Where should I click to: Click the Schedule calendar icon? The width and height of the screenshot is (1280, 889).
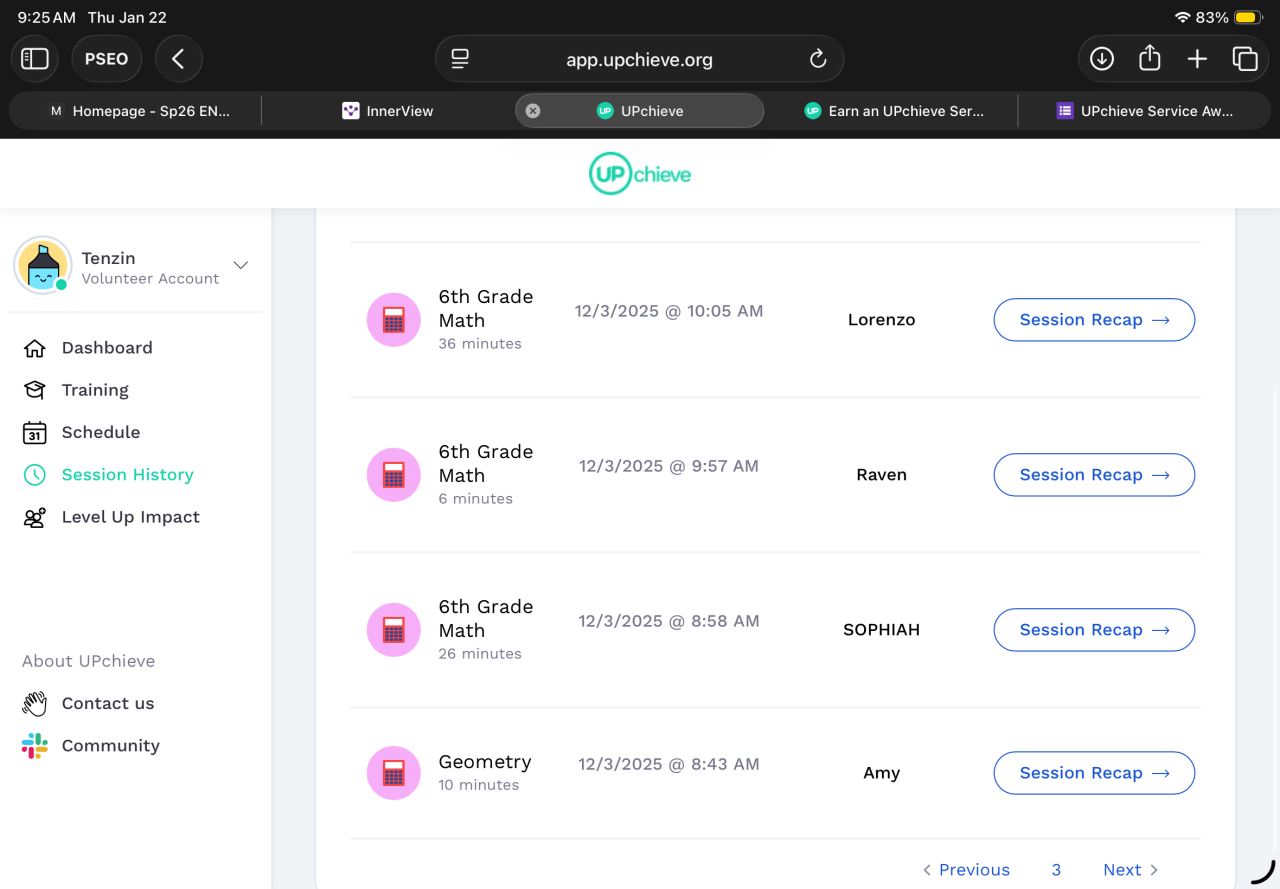point(35,432)
